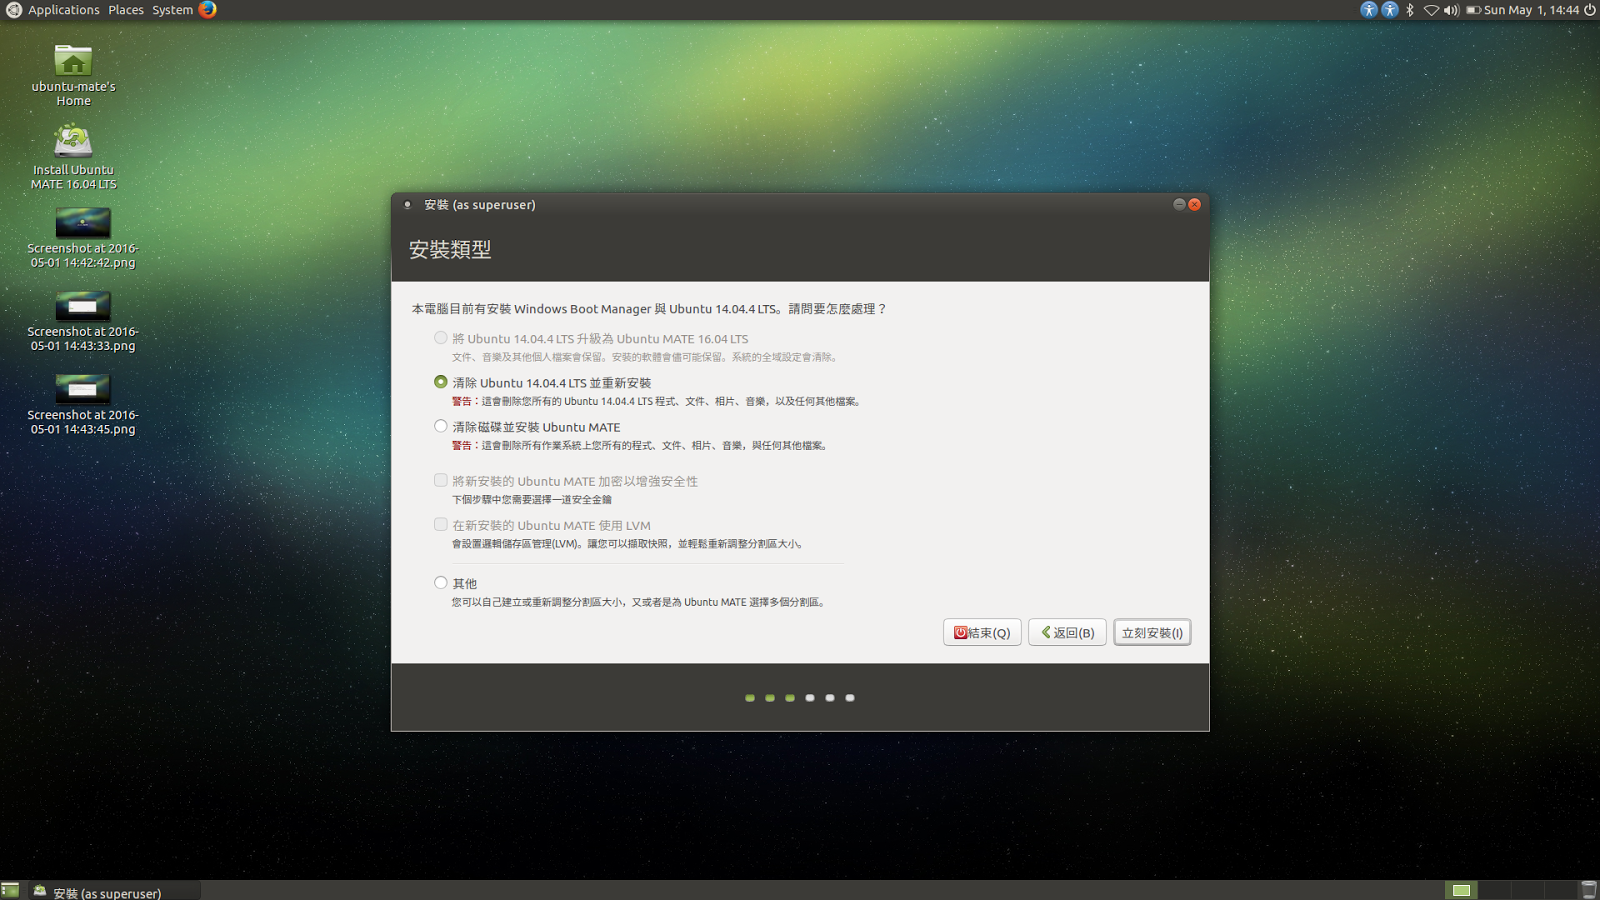Open the sound volume indicator

tap(1451, 10)
